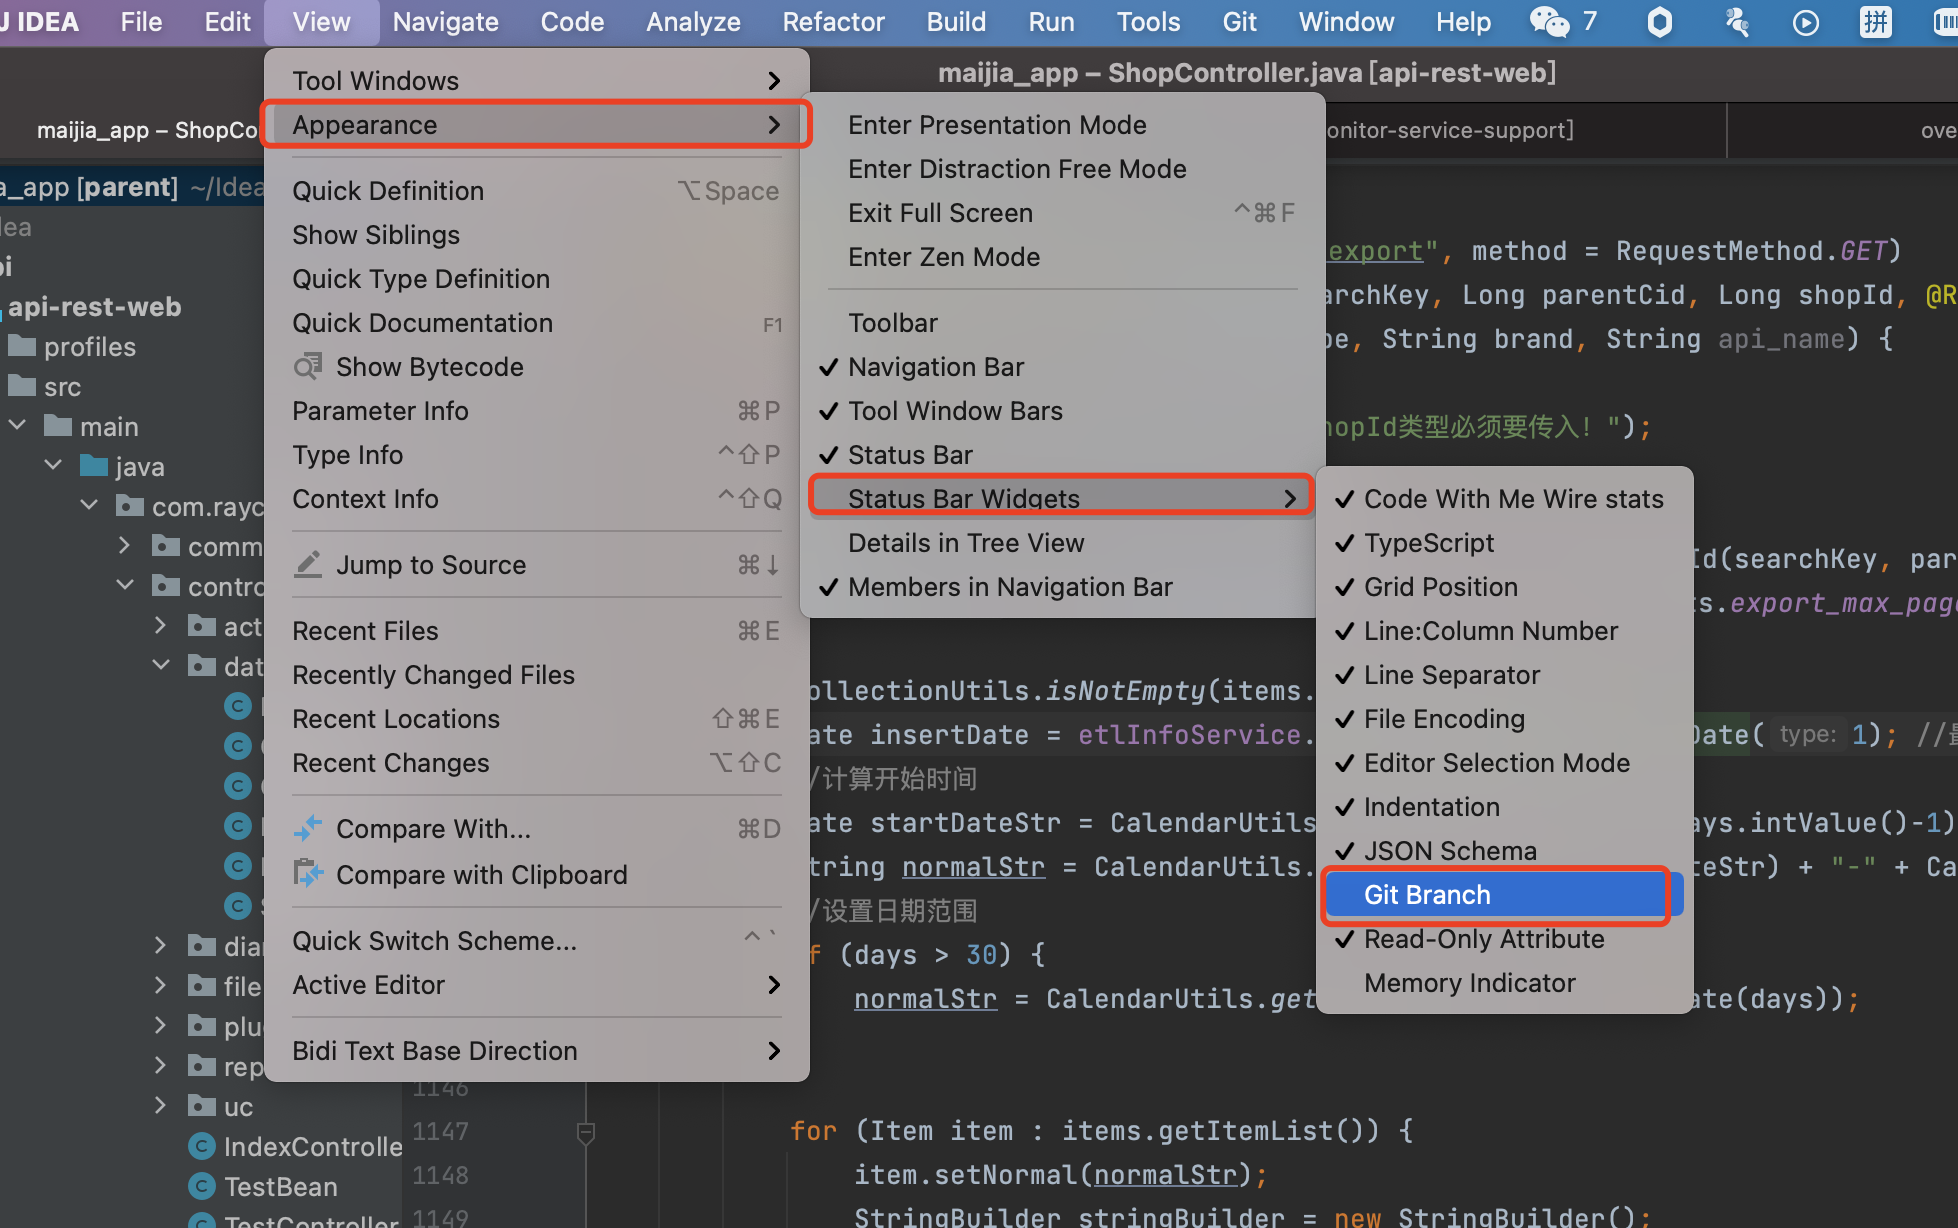Collapse the java folder in tree
The image size is (1958, 1228).
[x=54, y=466]
